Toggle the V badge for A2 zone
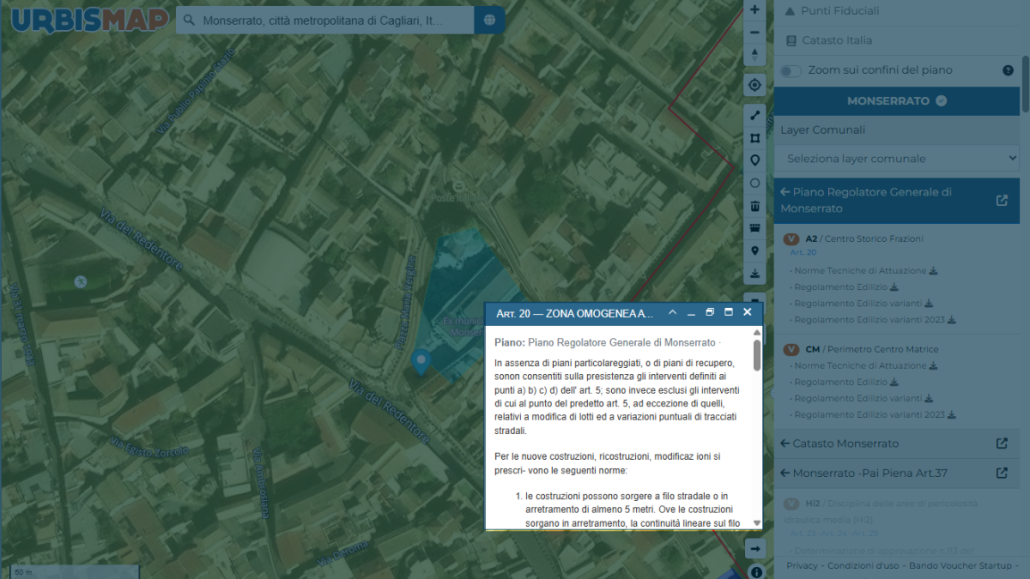The image size is (1030, 579). tap(791, 239)
